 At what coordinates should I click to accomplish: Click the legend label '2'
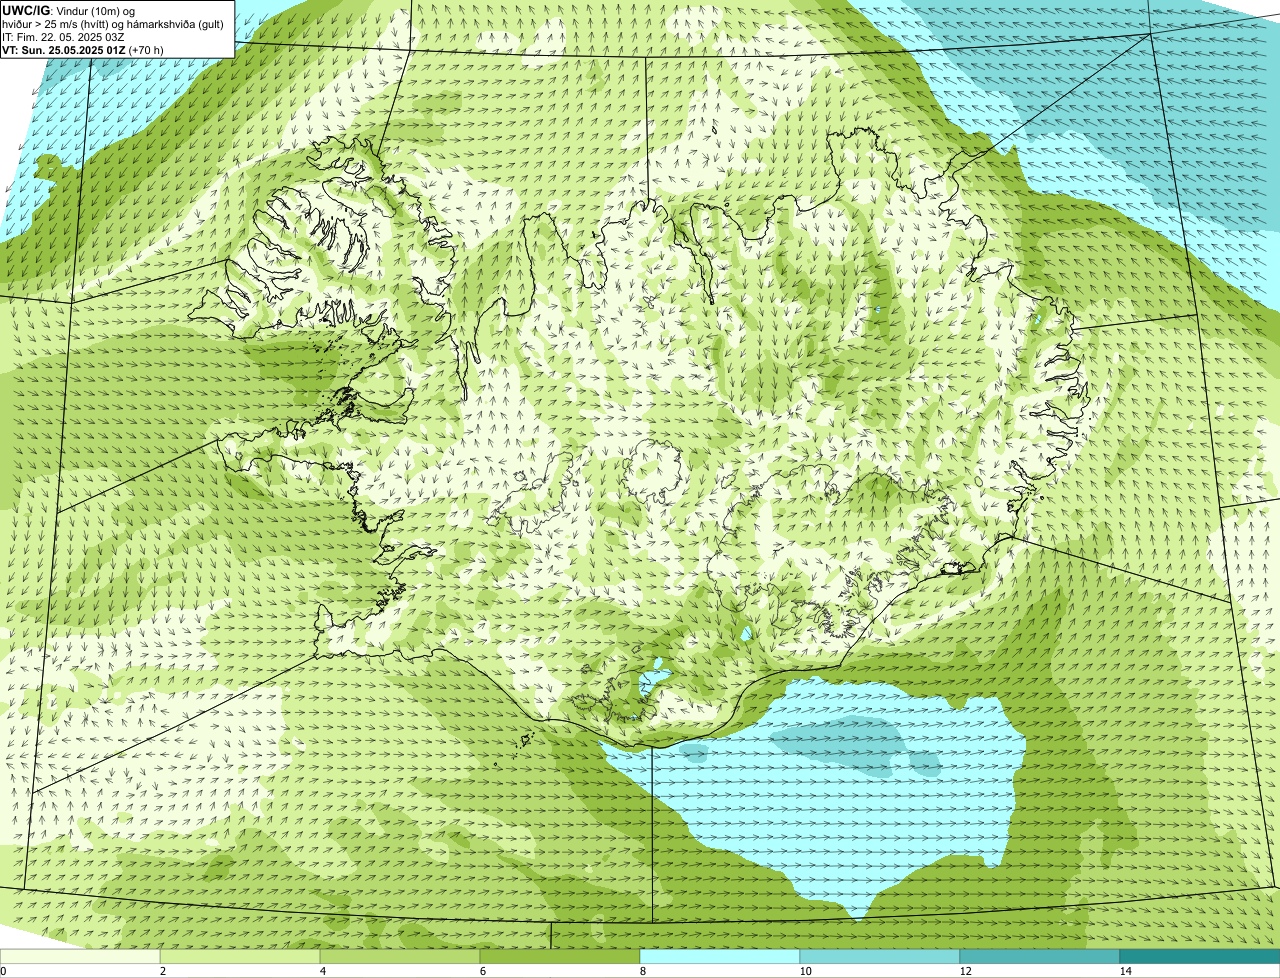coord(162,971)
